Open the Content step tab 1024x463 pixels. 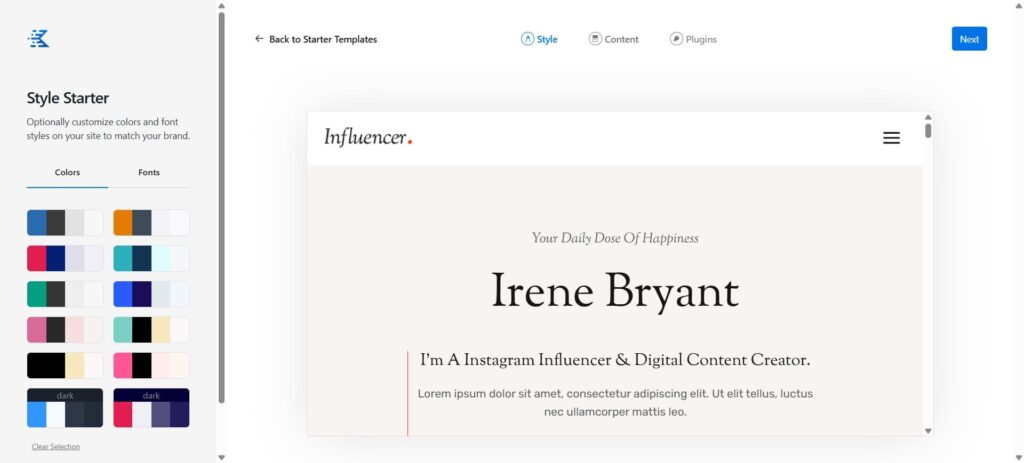click(614, 39)
